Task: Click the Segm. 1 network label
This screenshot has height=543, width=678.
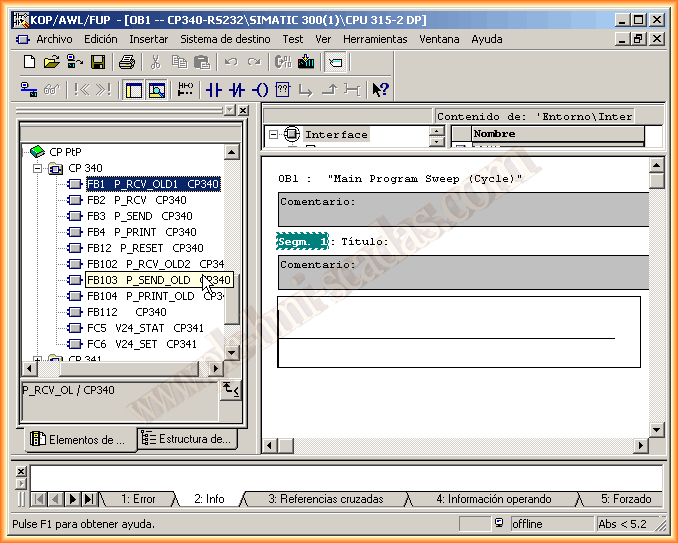Action: (302, 242)
